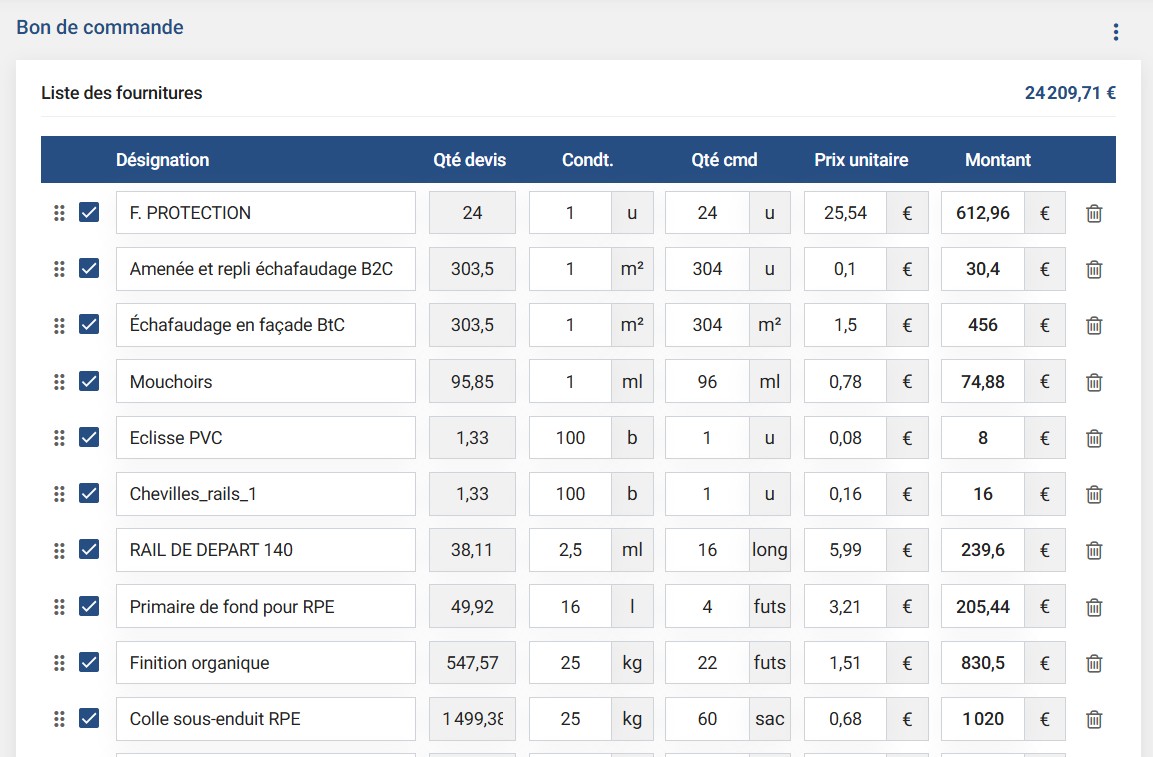Focus the unit price field of RAIL DE DEPART 140

click(x=845, y=550)
